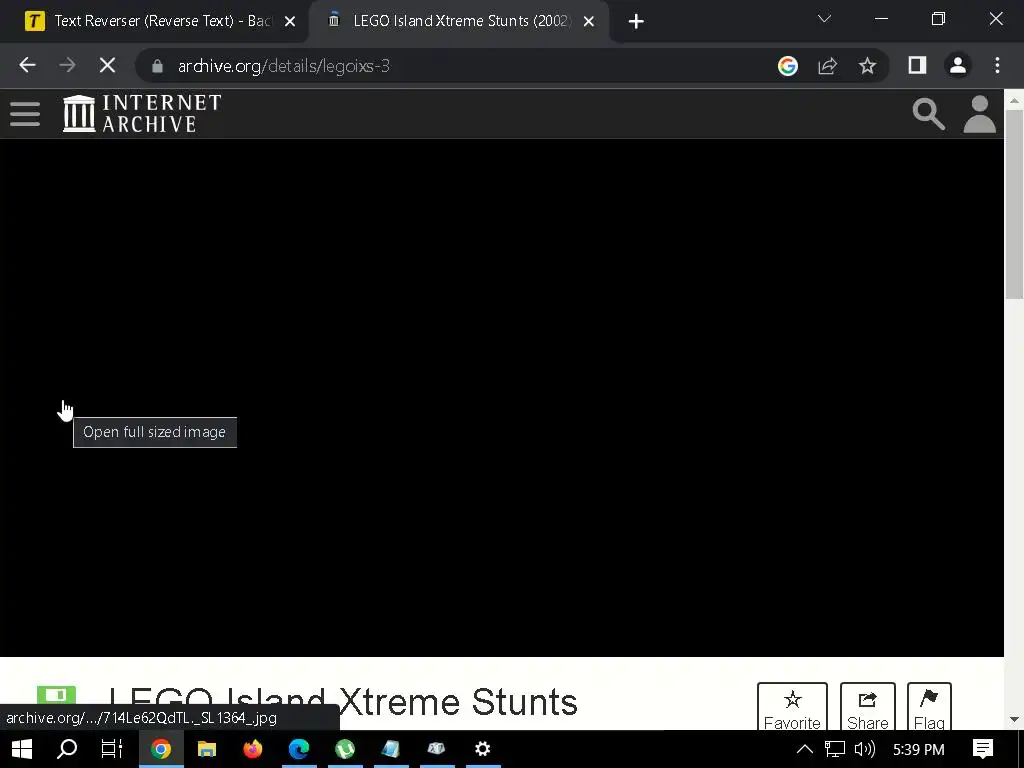
Task: Click the address bar URL
Action: tap(283, 66)
